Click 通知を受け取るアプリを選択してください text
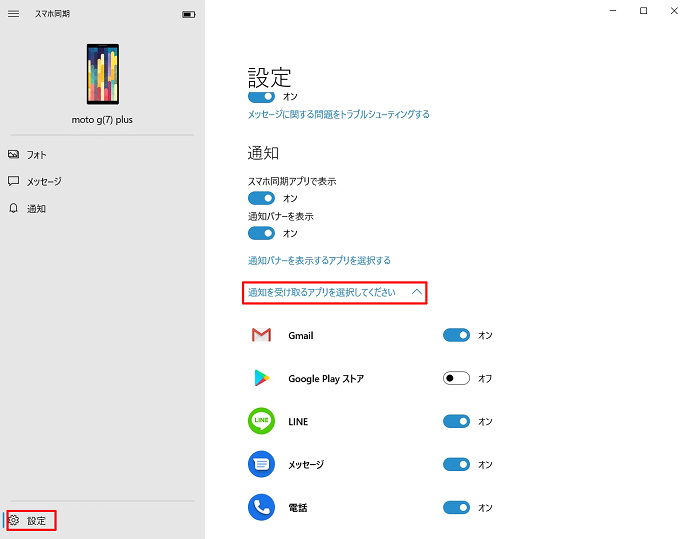 (x=322, y=292)
